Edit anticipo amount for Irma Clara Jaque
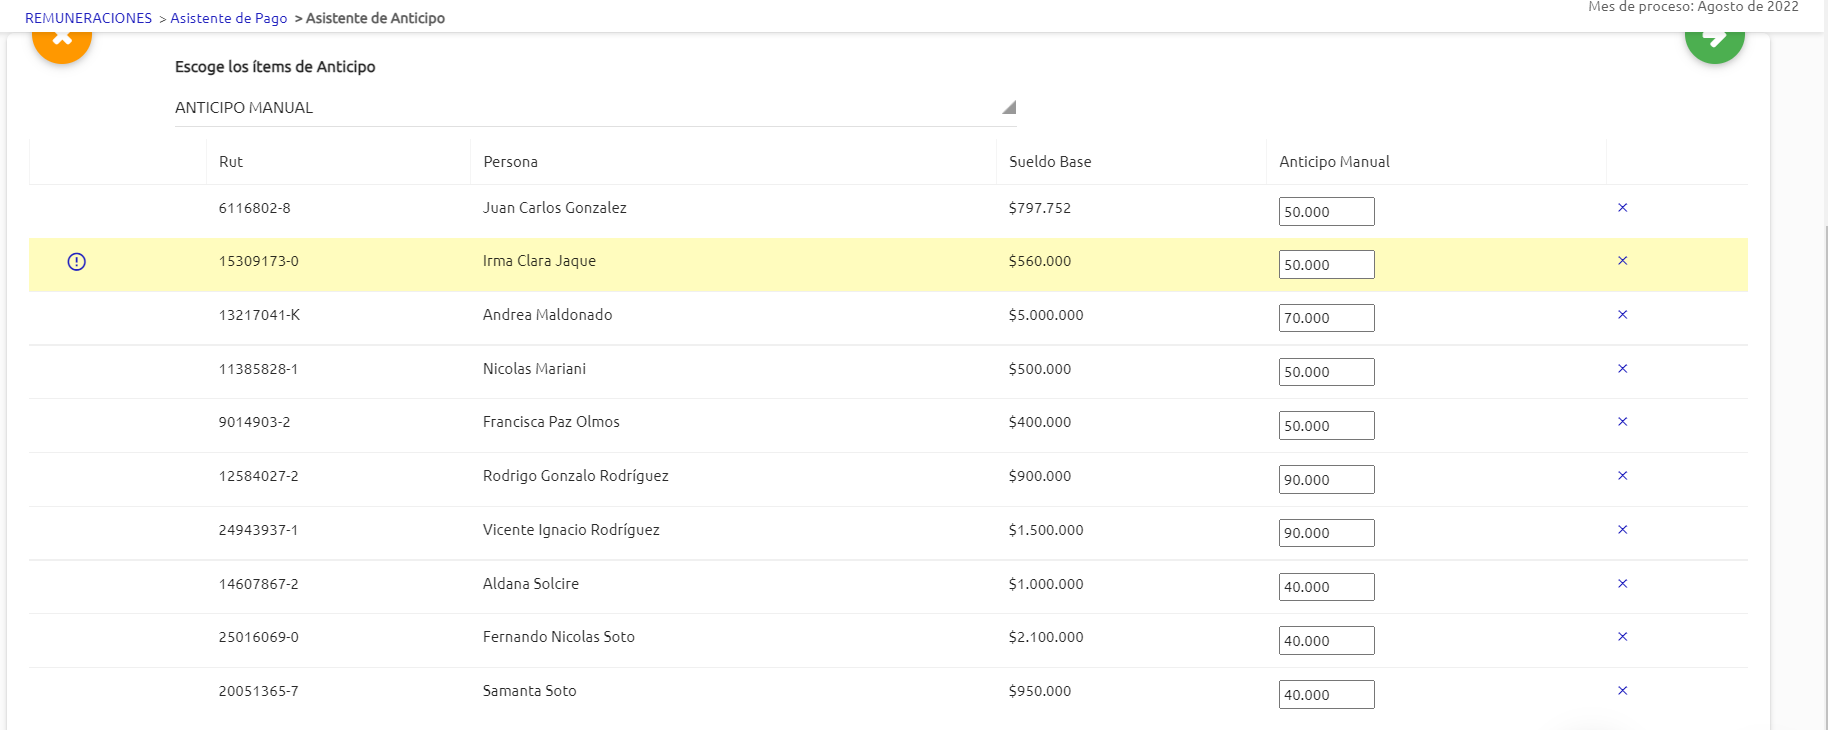Image resolution: width=1828 pixels, height=730 pixels. [x=1326, y=265]
